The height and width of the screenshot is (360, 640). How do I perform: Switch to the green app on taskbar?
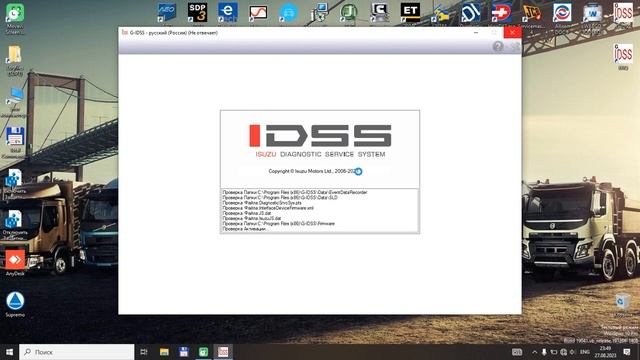click(x=203, y=351)
